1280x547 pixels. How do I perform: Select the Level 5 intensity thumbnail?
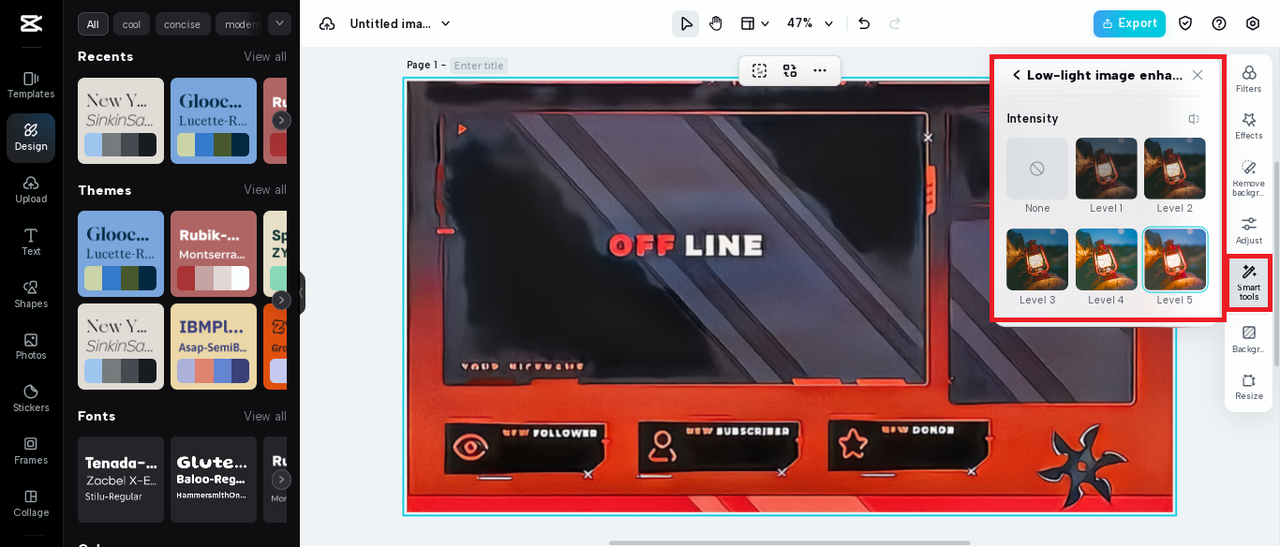[x=1175, y=260]
